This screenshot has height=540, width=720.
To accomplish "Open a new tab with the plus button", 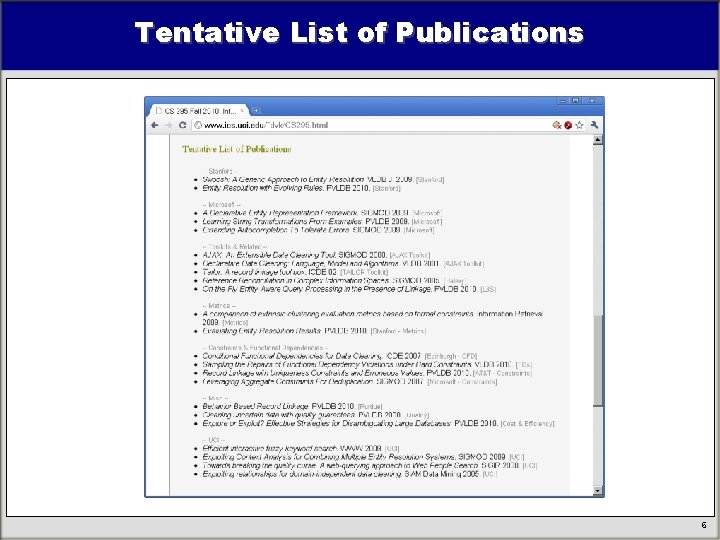I will 256,111.
